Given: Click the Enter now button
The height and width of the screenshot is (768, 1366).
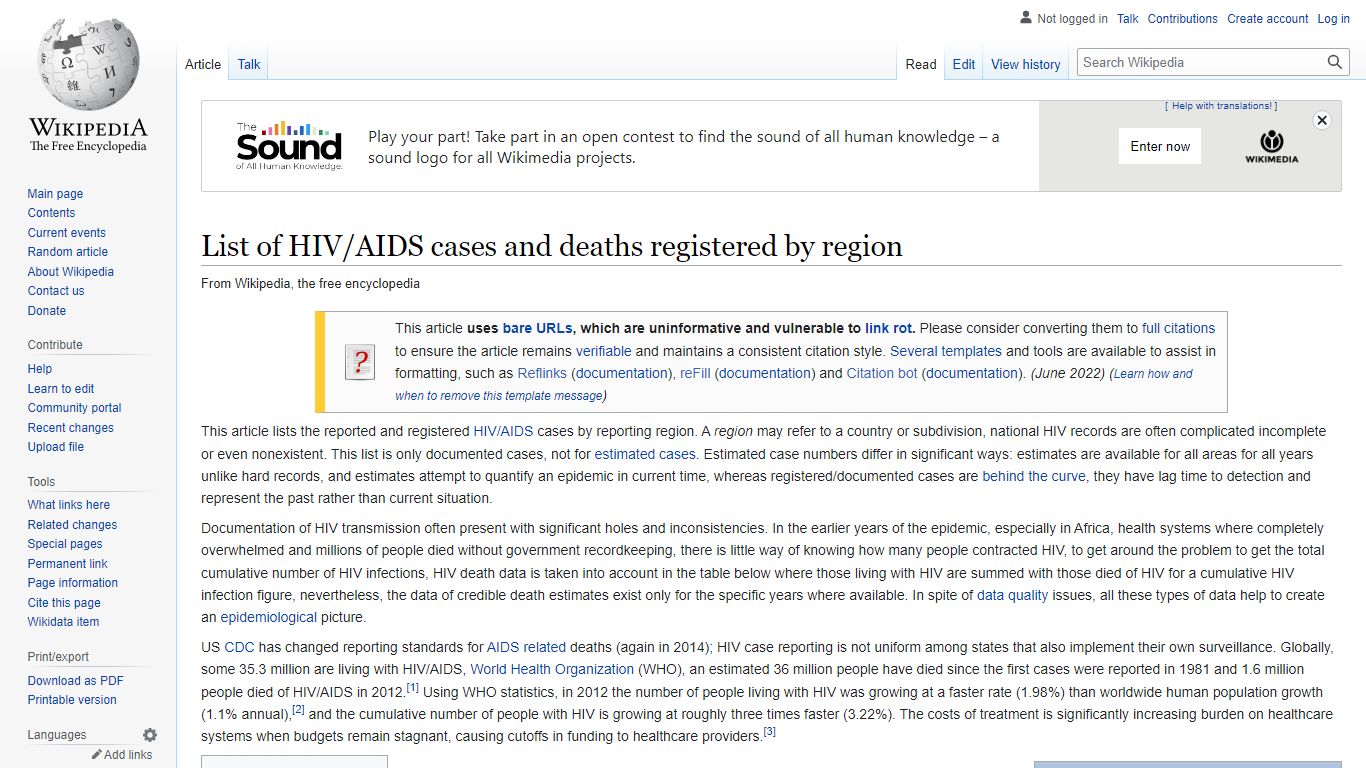Looking at the screenshot, I should pyautogui.click(x=1160, y=146).
